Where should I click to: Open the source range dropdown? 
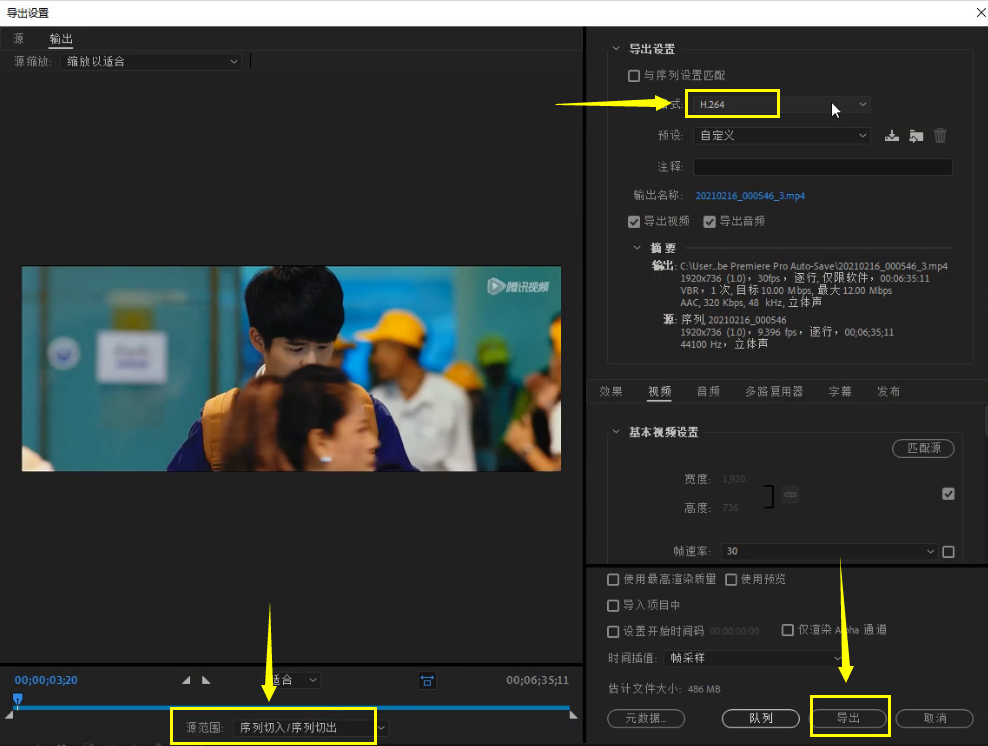[311, 728]
